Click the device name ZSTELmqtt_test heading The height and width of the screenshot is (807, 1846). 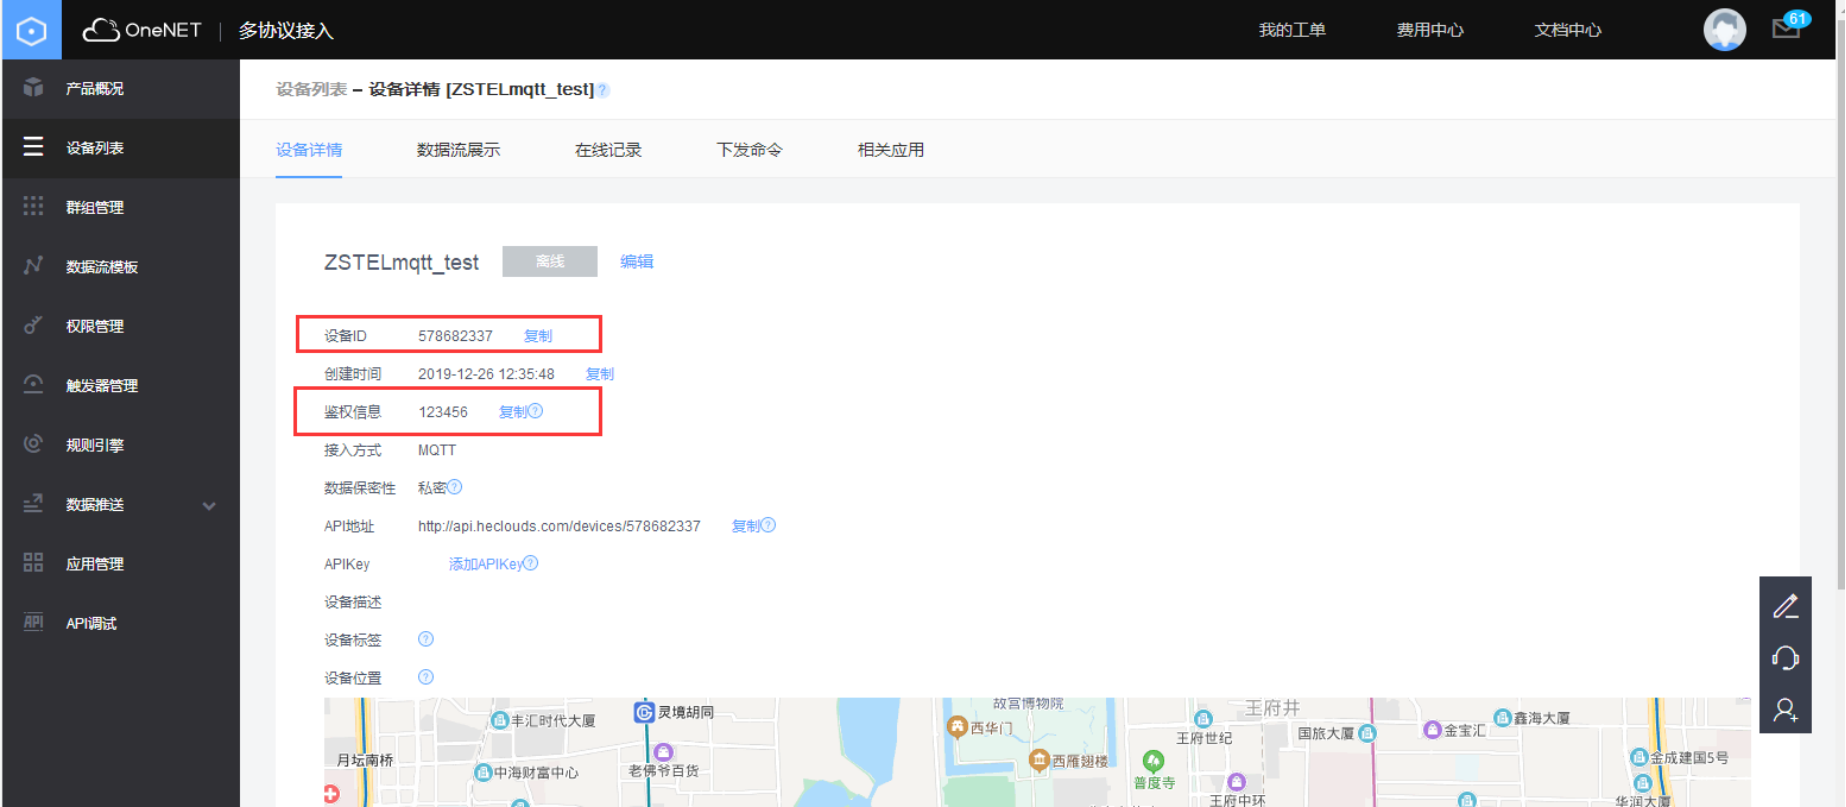coord(401,262)
